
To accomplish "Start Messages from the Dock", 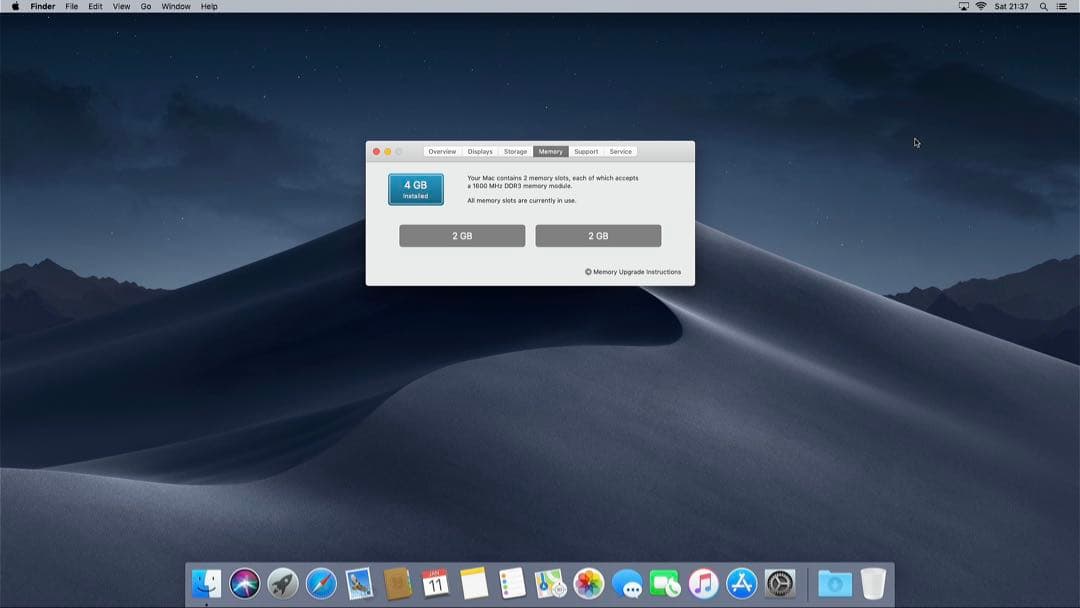I will pos(627,583).
